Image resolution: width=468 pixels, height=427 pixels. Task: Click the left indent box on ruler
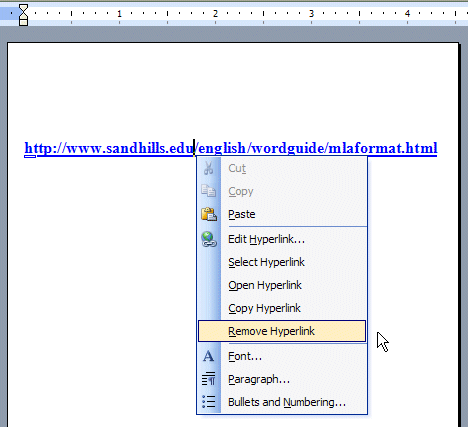(x=23, y=23)
